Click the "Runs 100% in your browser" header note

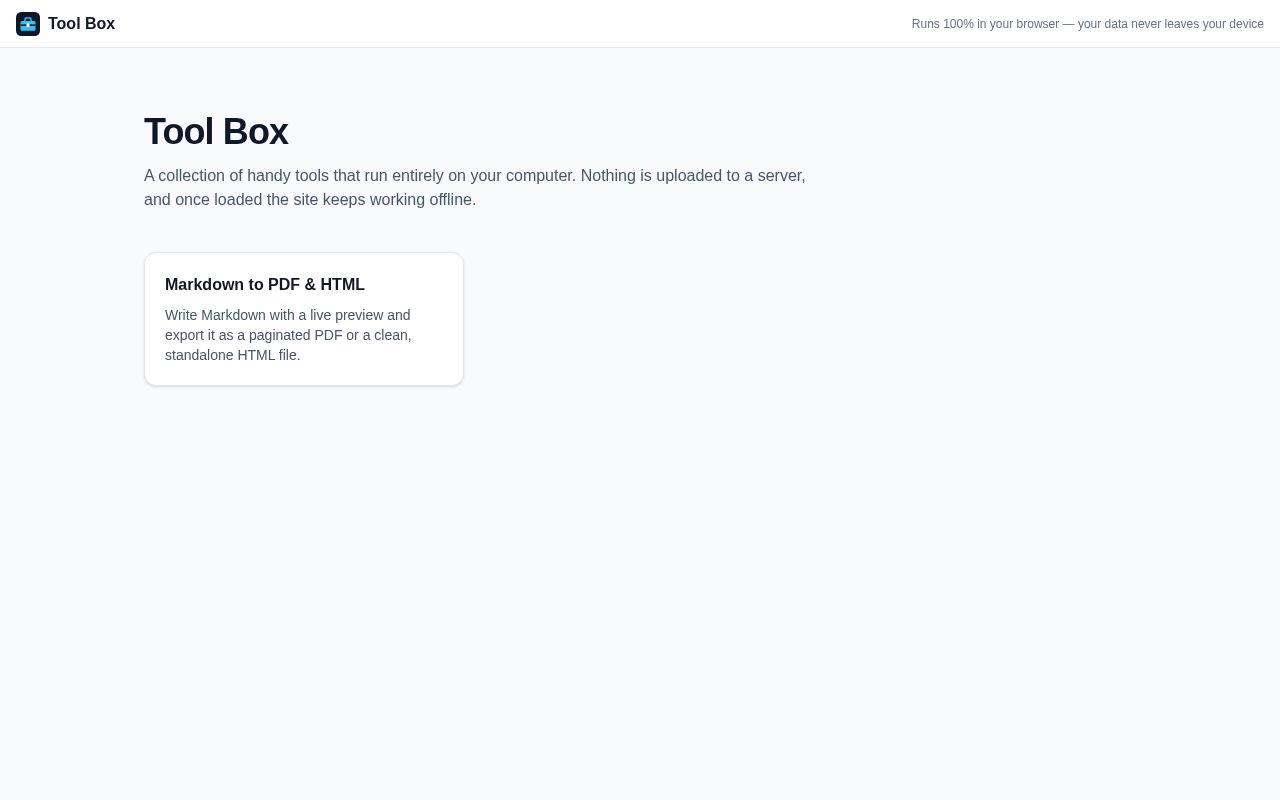click(1087, 24)
